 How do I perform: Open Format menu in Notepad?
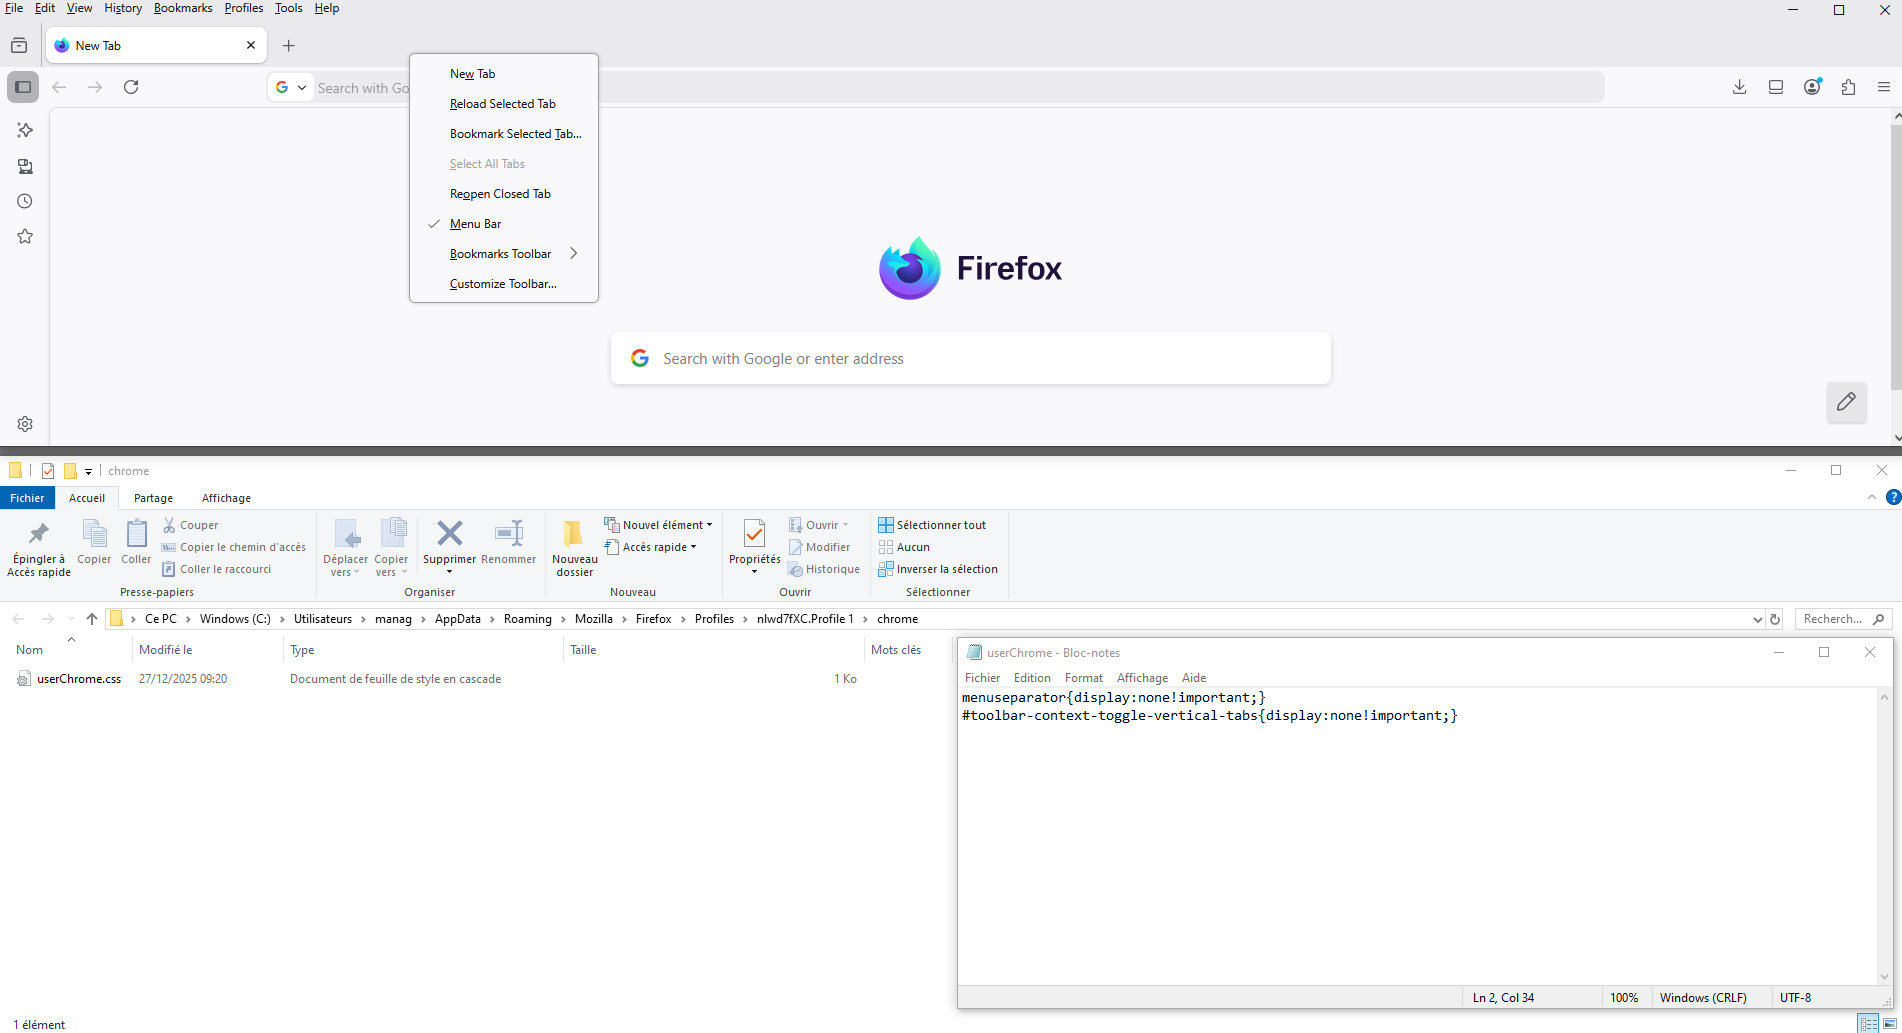(1084, 678)
